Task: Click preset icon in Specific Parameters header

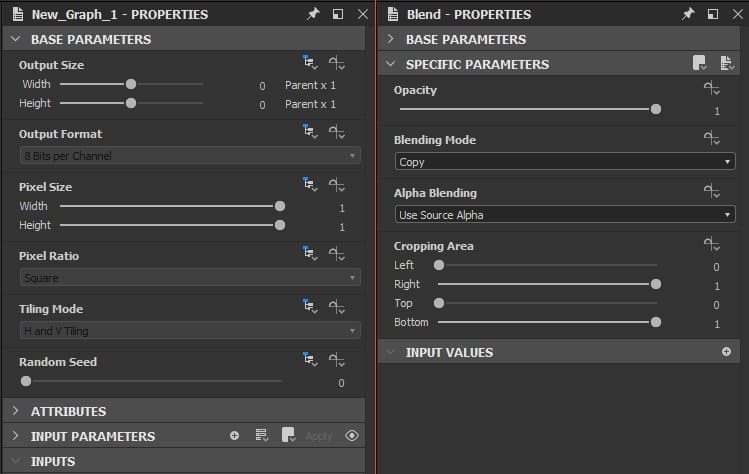Action: point(700,63)
